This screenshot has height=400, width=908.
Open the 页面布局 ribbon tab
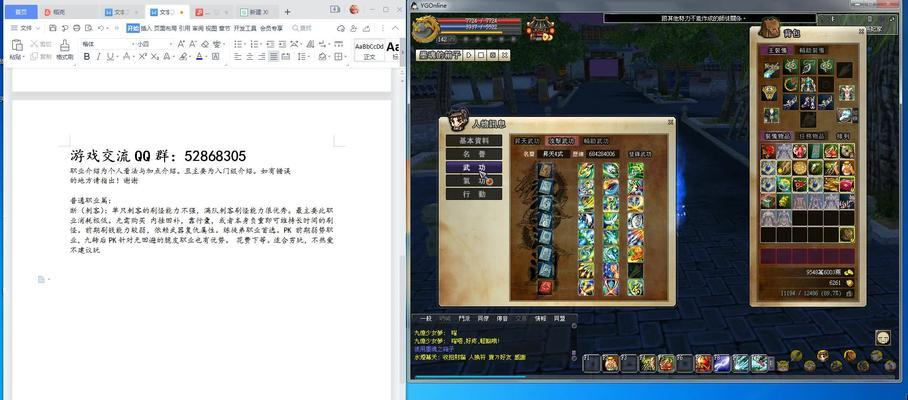coord(165,28)
